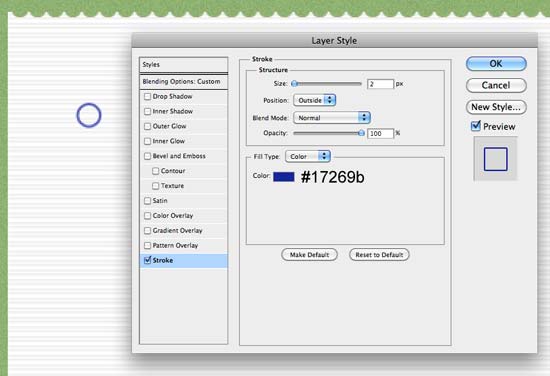Open the Position dropdown showing Outside
The image size is (550, 376).
315,100
